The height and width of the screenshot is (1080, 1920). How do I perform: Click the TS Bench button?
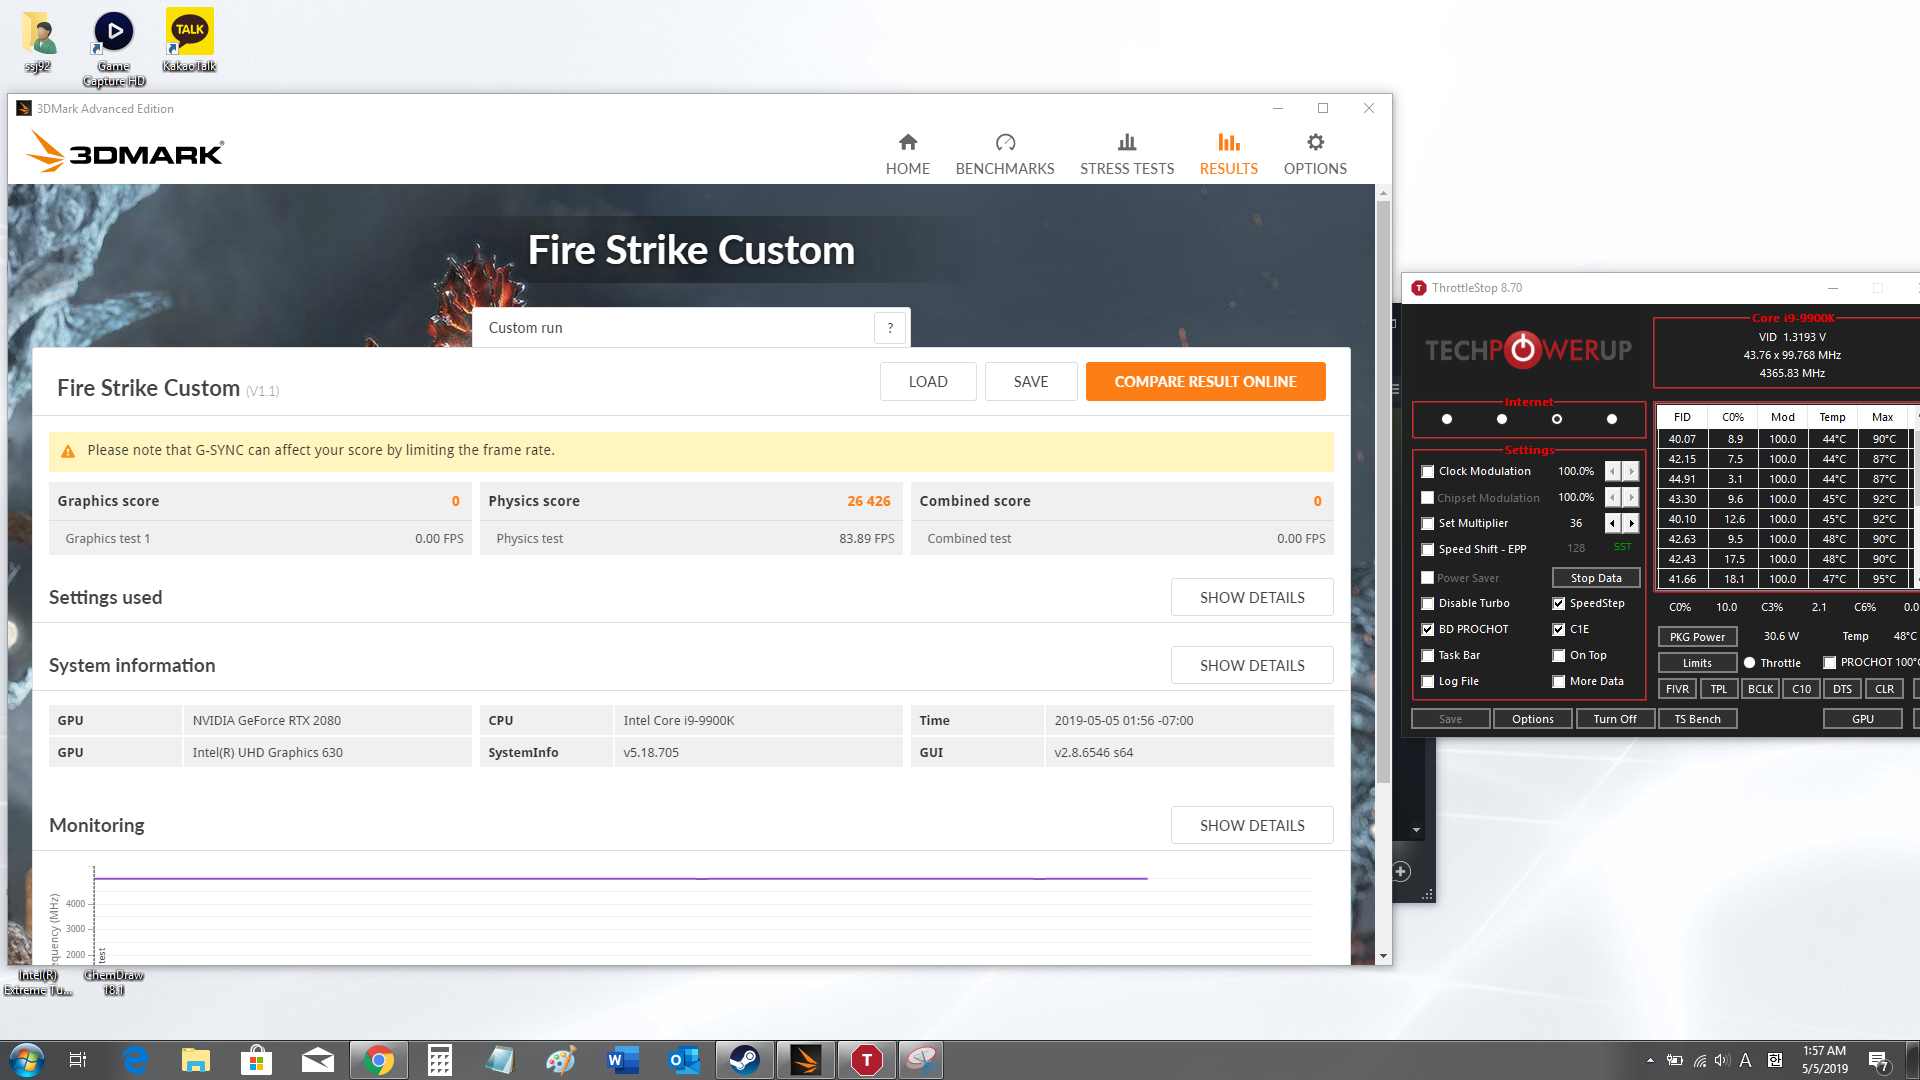click(1697, 719)
